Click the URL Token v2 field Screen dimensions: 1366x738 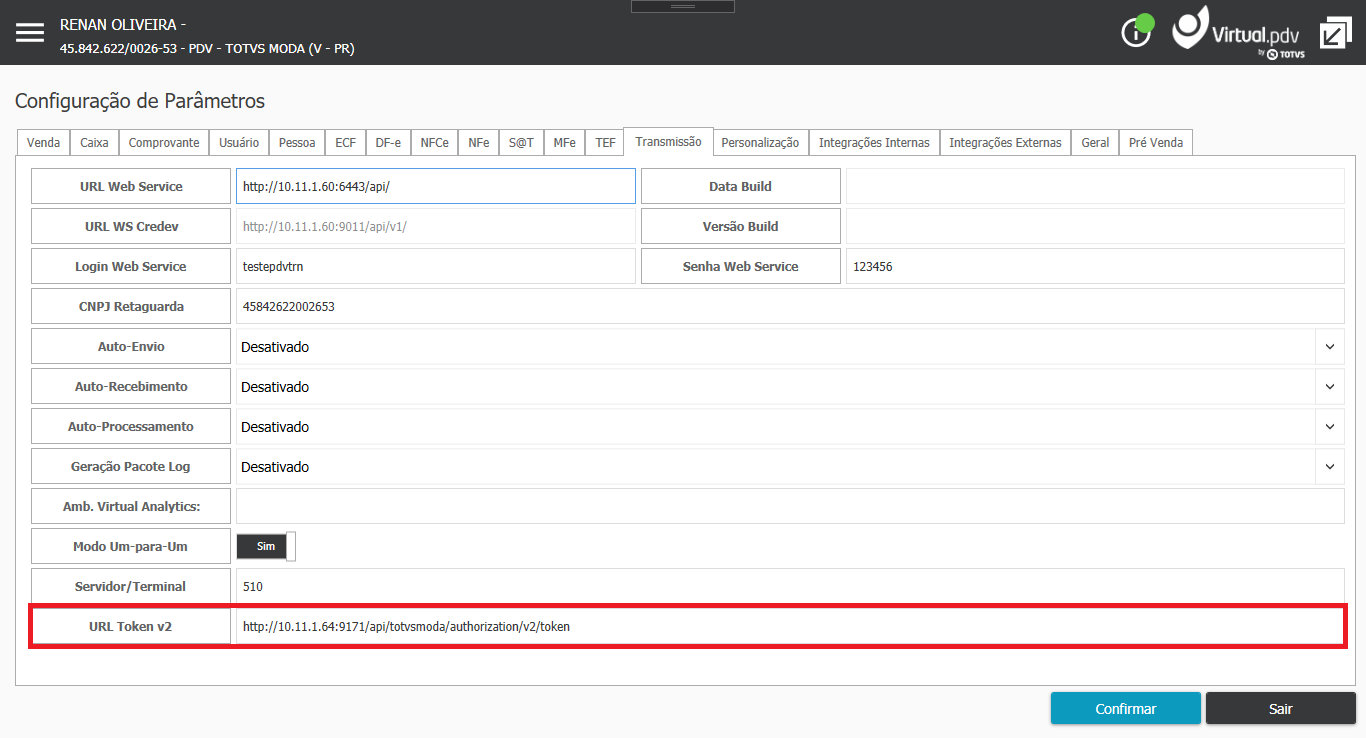790,626
